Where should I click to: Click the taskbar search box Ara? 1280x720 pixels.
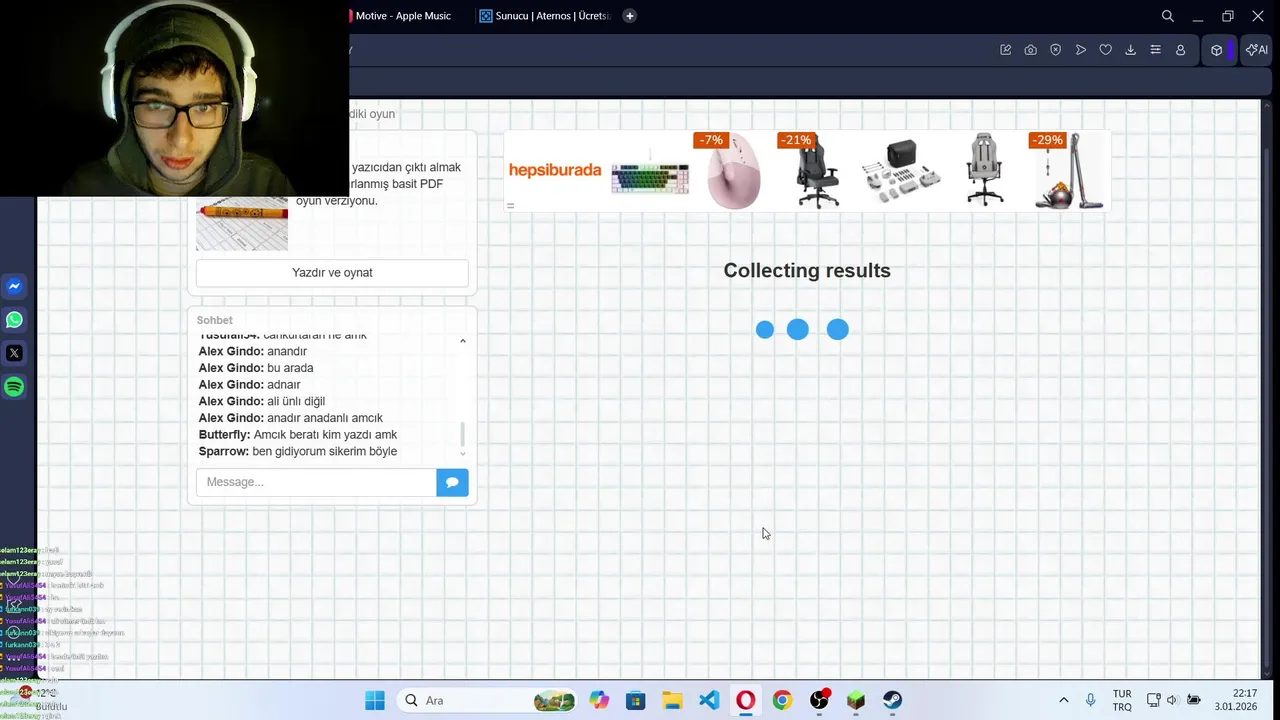[488, 700]
